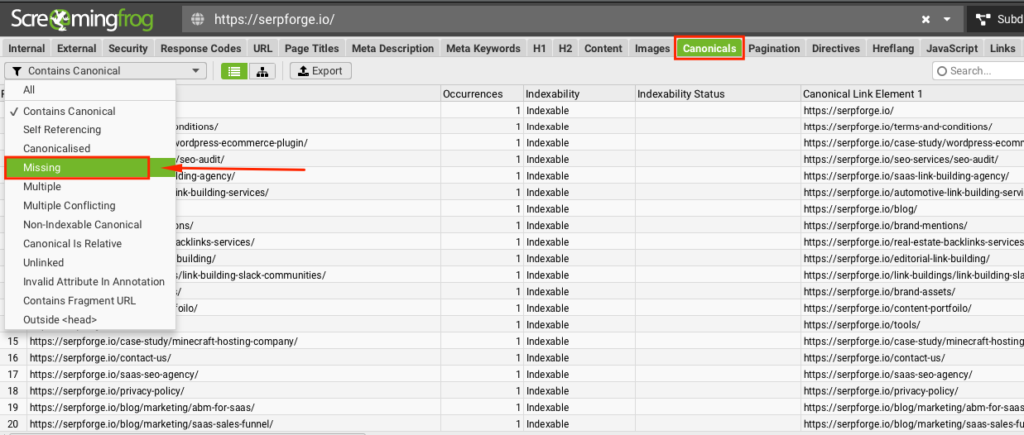Open the Contains Canonical filter dropdown
The width and height of the screenshot is (1024, 435).
point(105,71)
